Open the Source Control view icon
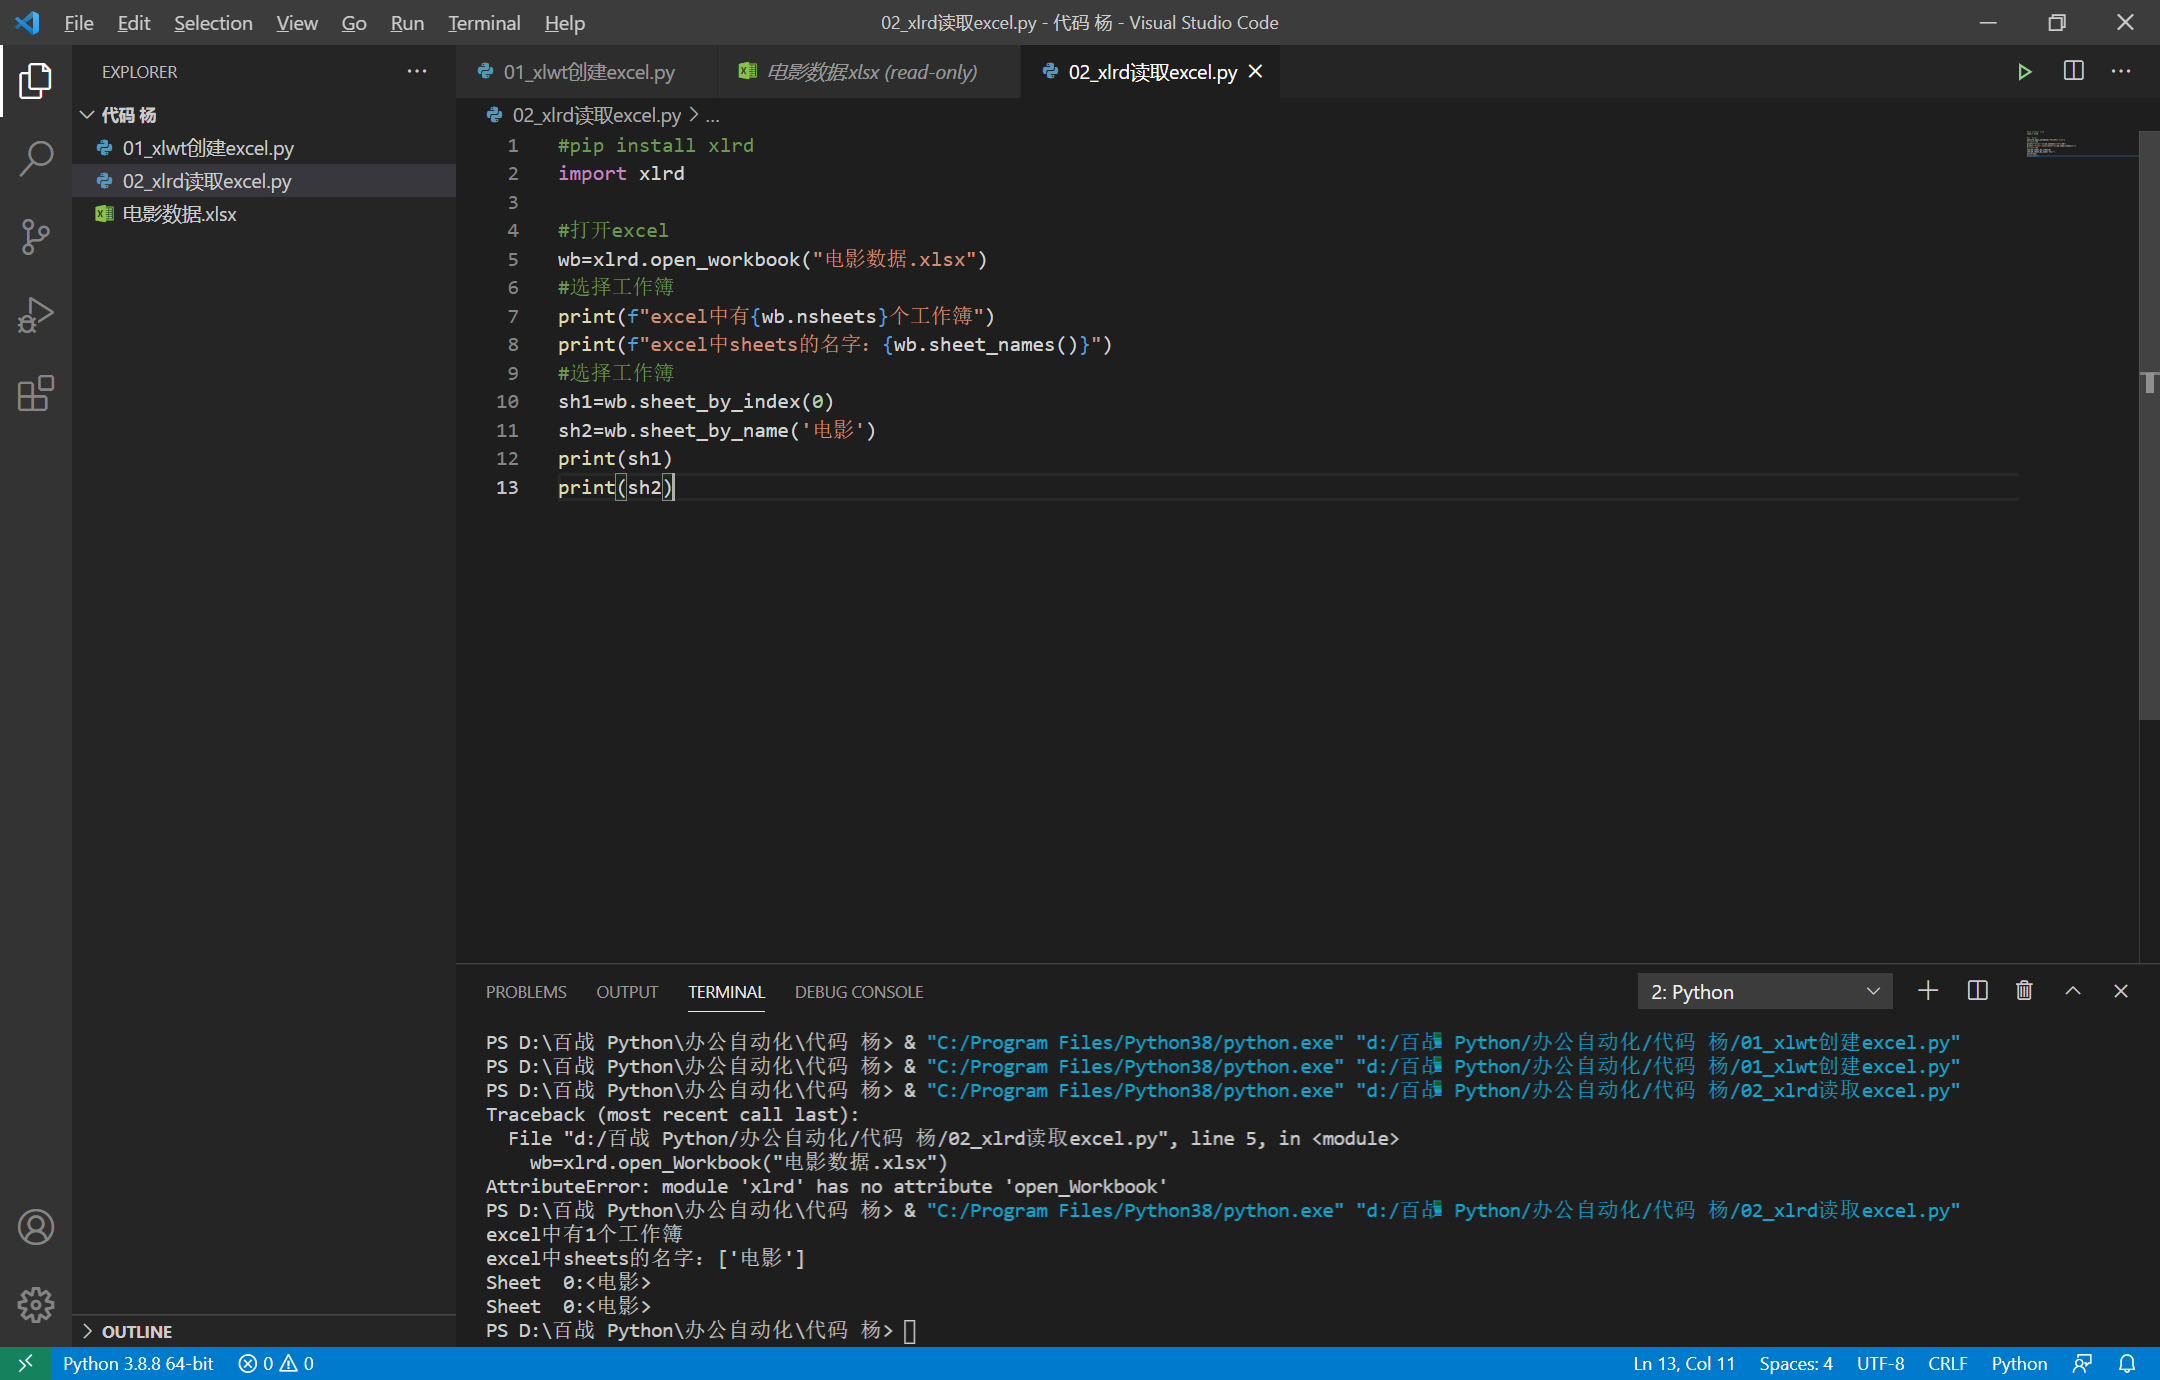Viewport: 2160px width, 1380px height. pyautogui.click(x=36, y=237)
